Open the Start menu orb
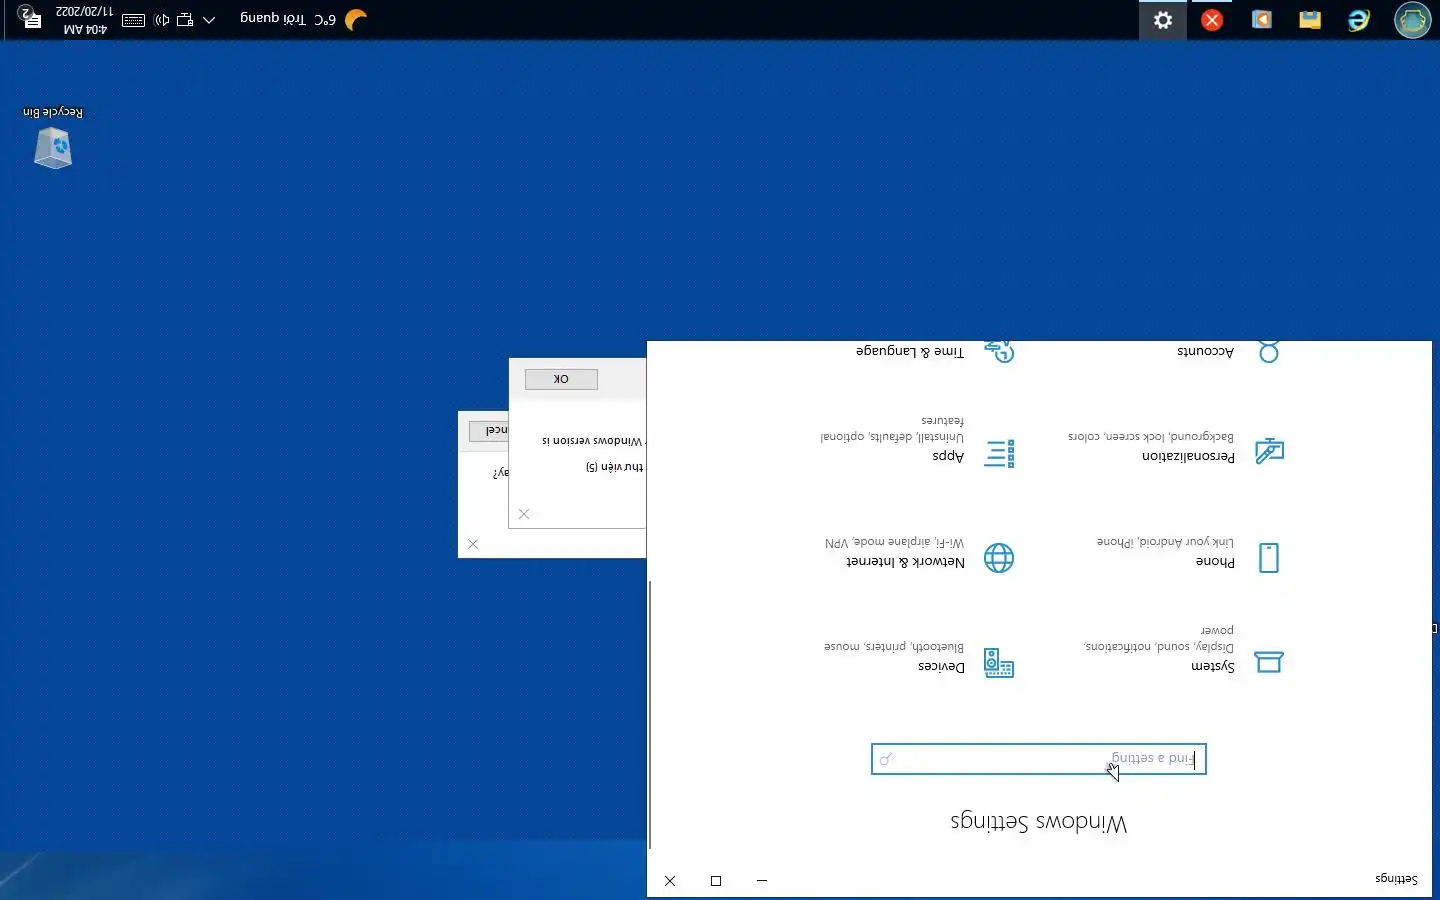Screen dimensions: 1440x900 [1412, 20]
